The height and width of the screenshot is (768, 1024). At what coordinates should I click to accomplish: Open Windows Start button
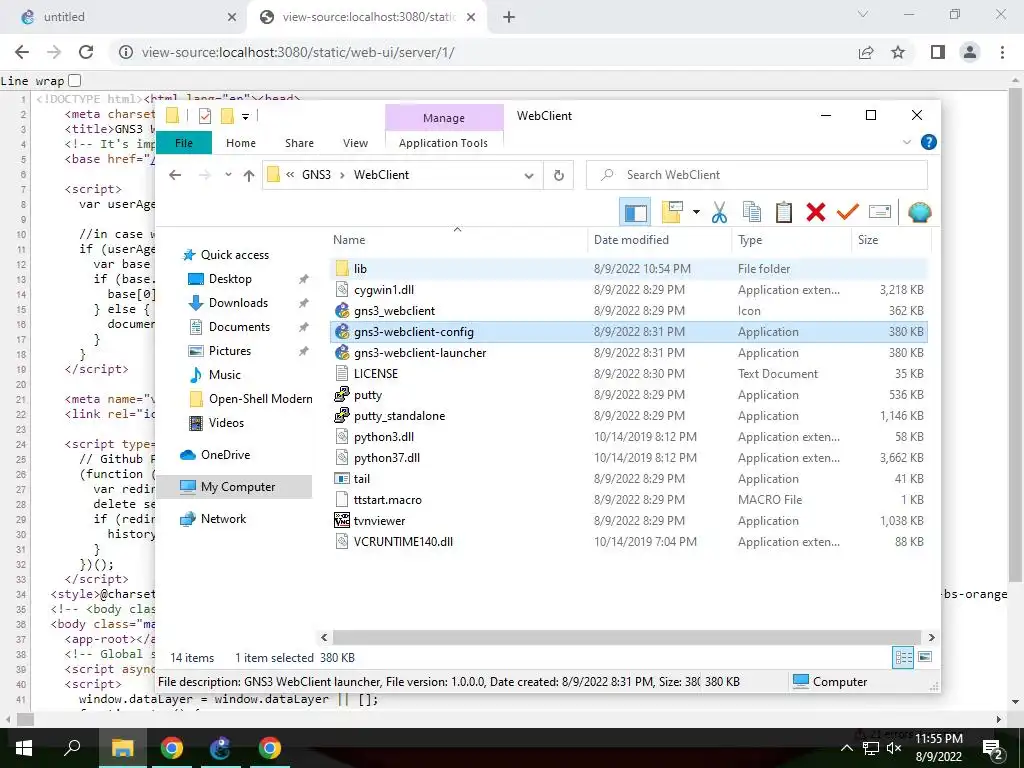coord(24,748)
